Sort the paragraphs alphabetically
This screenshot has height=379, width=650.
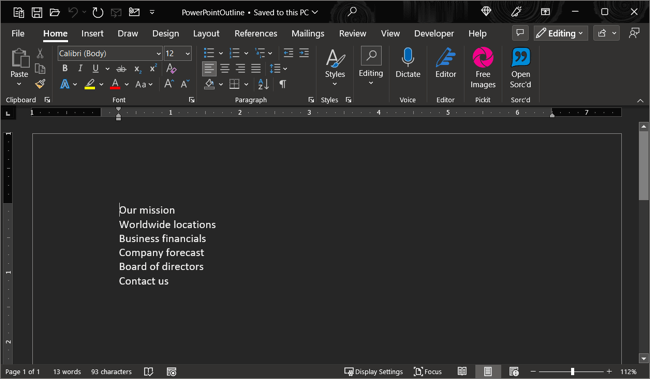263,84
